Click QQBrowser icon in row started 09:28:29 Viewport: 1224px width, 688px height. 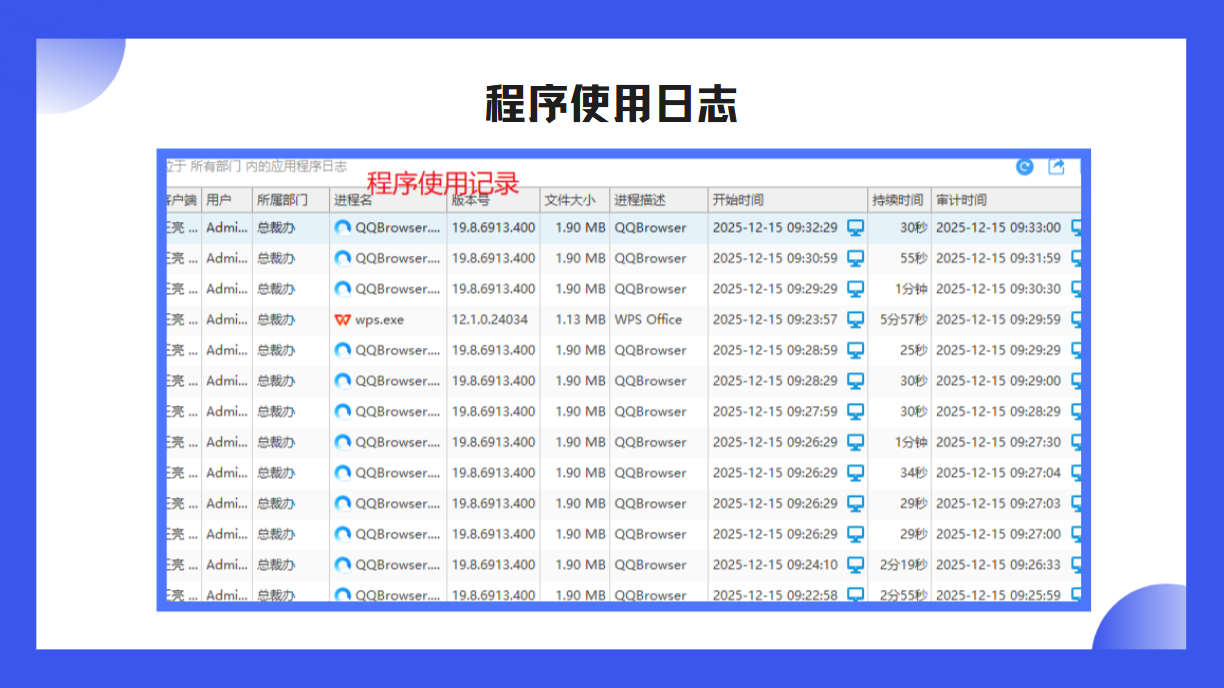pos(343,381)
